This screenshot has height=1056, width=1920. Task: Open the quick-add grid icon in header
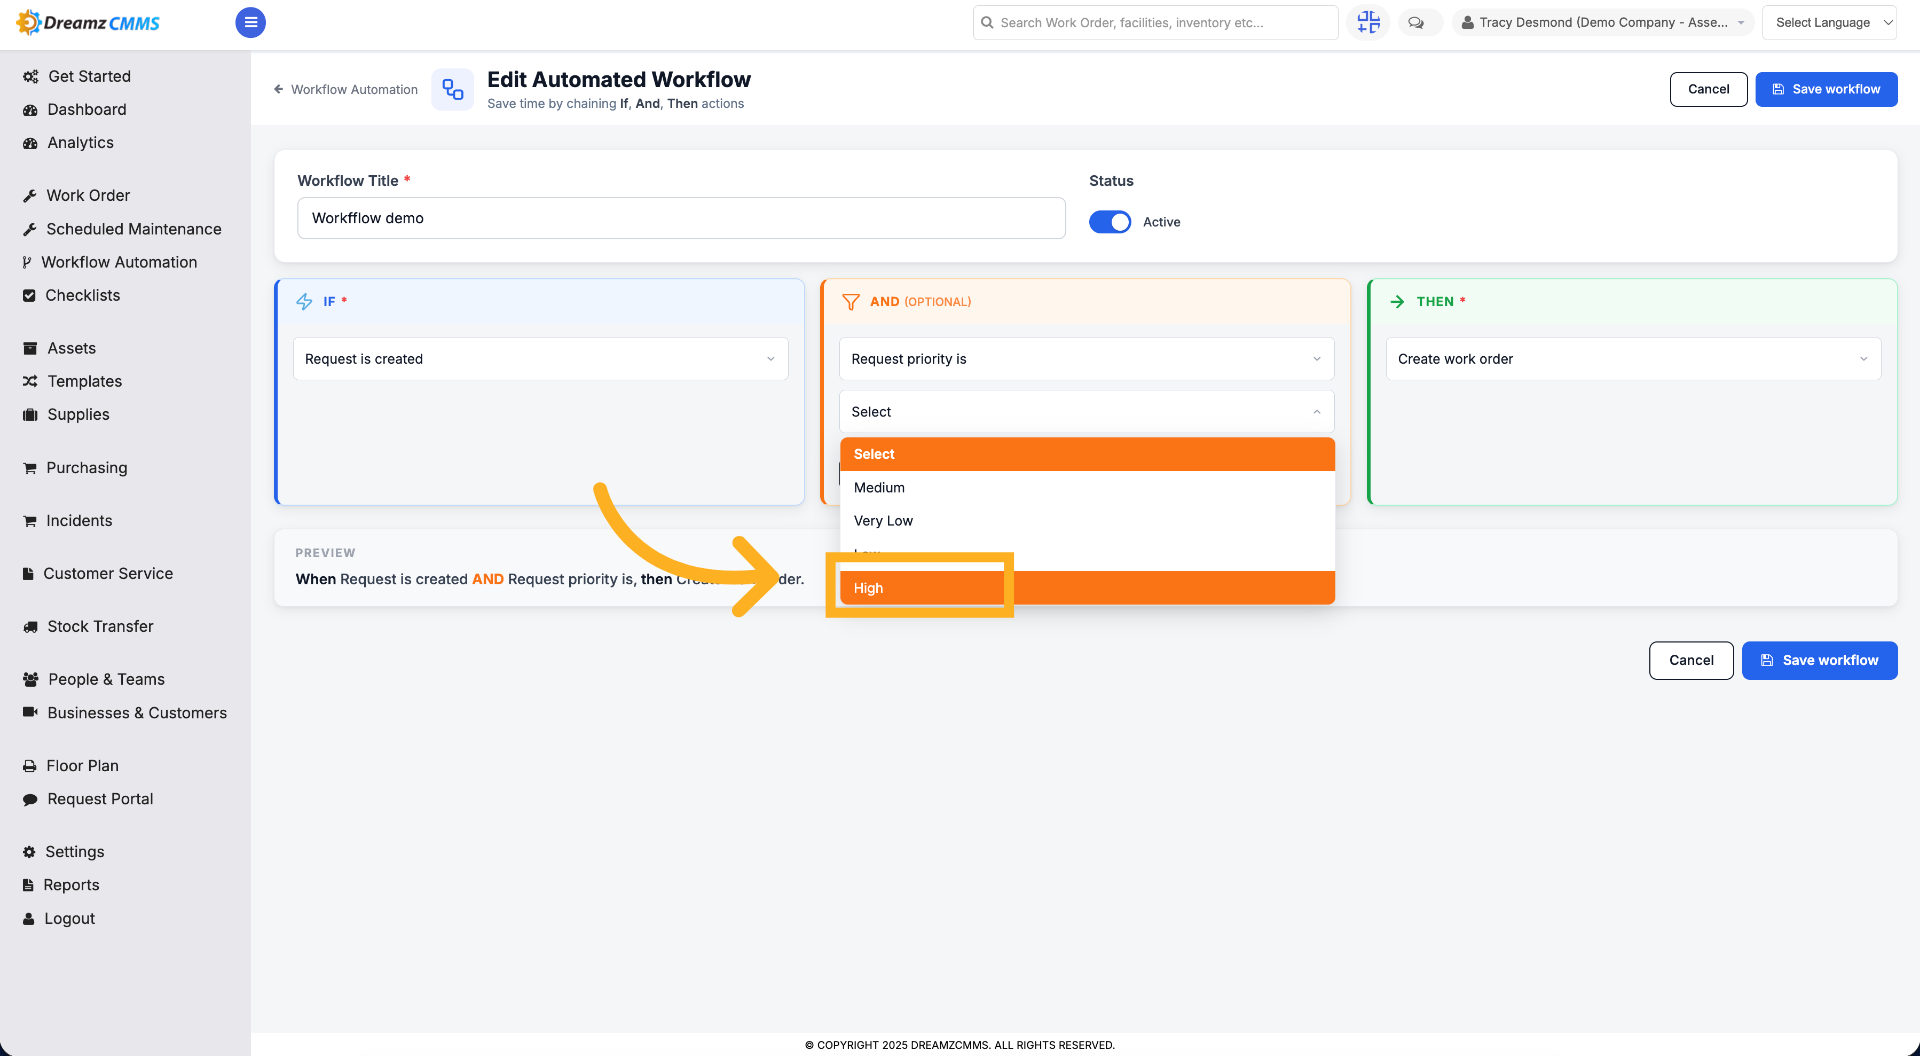1368,22
